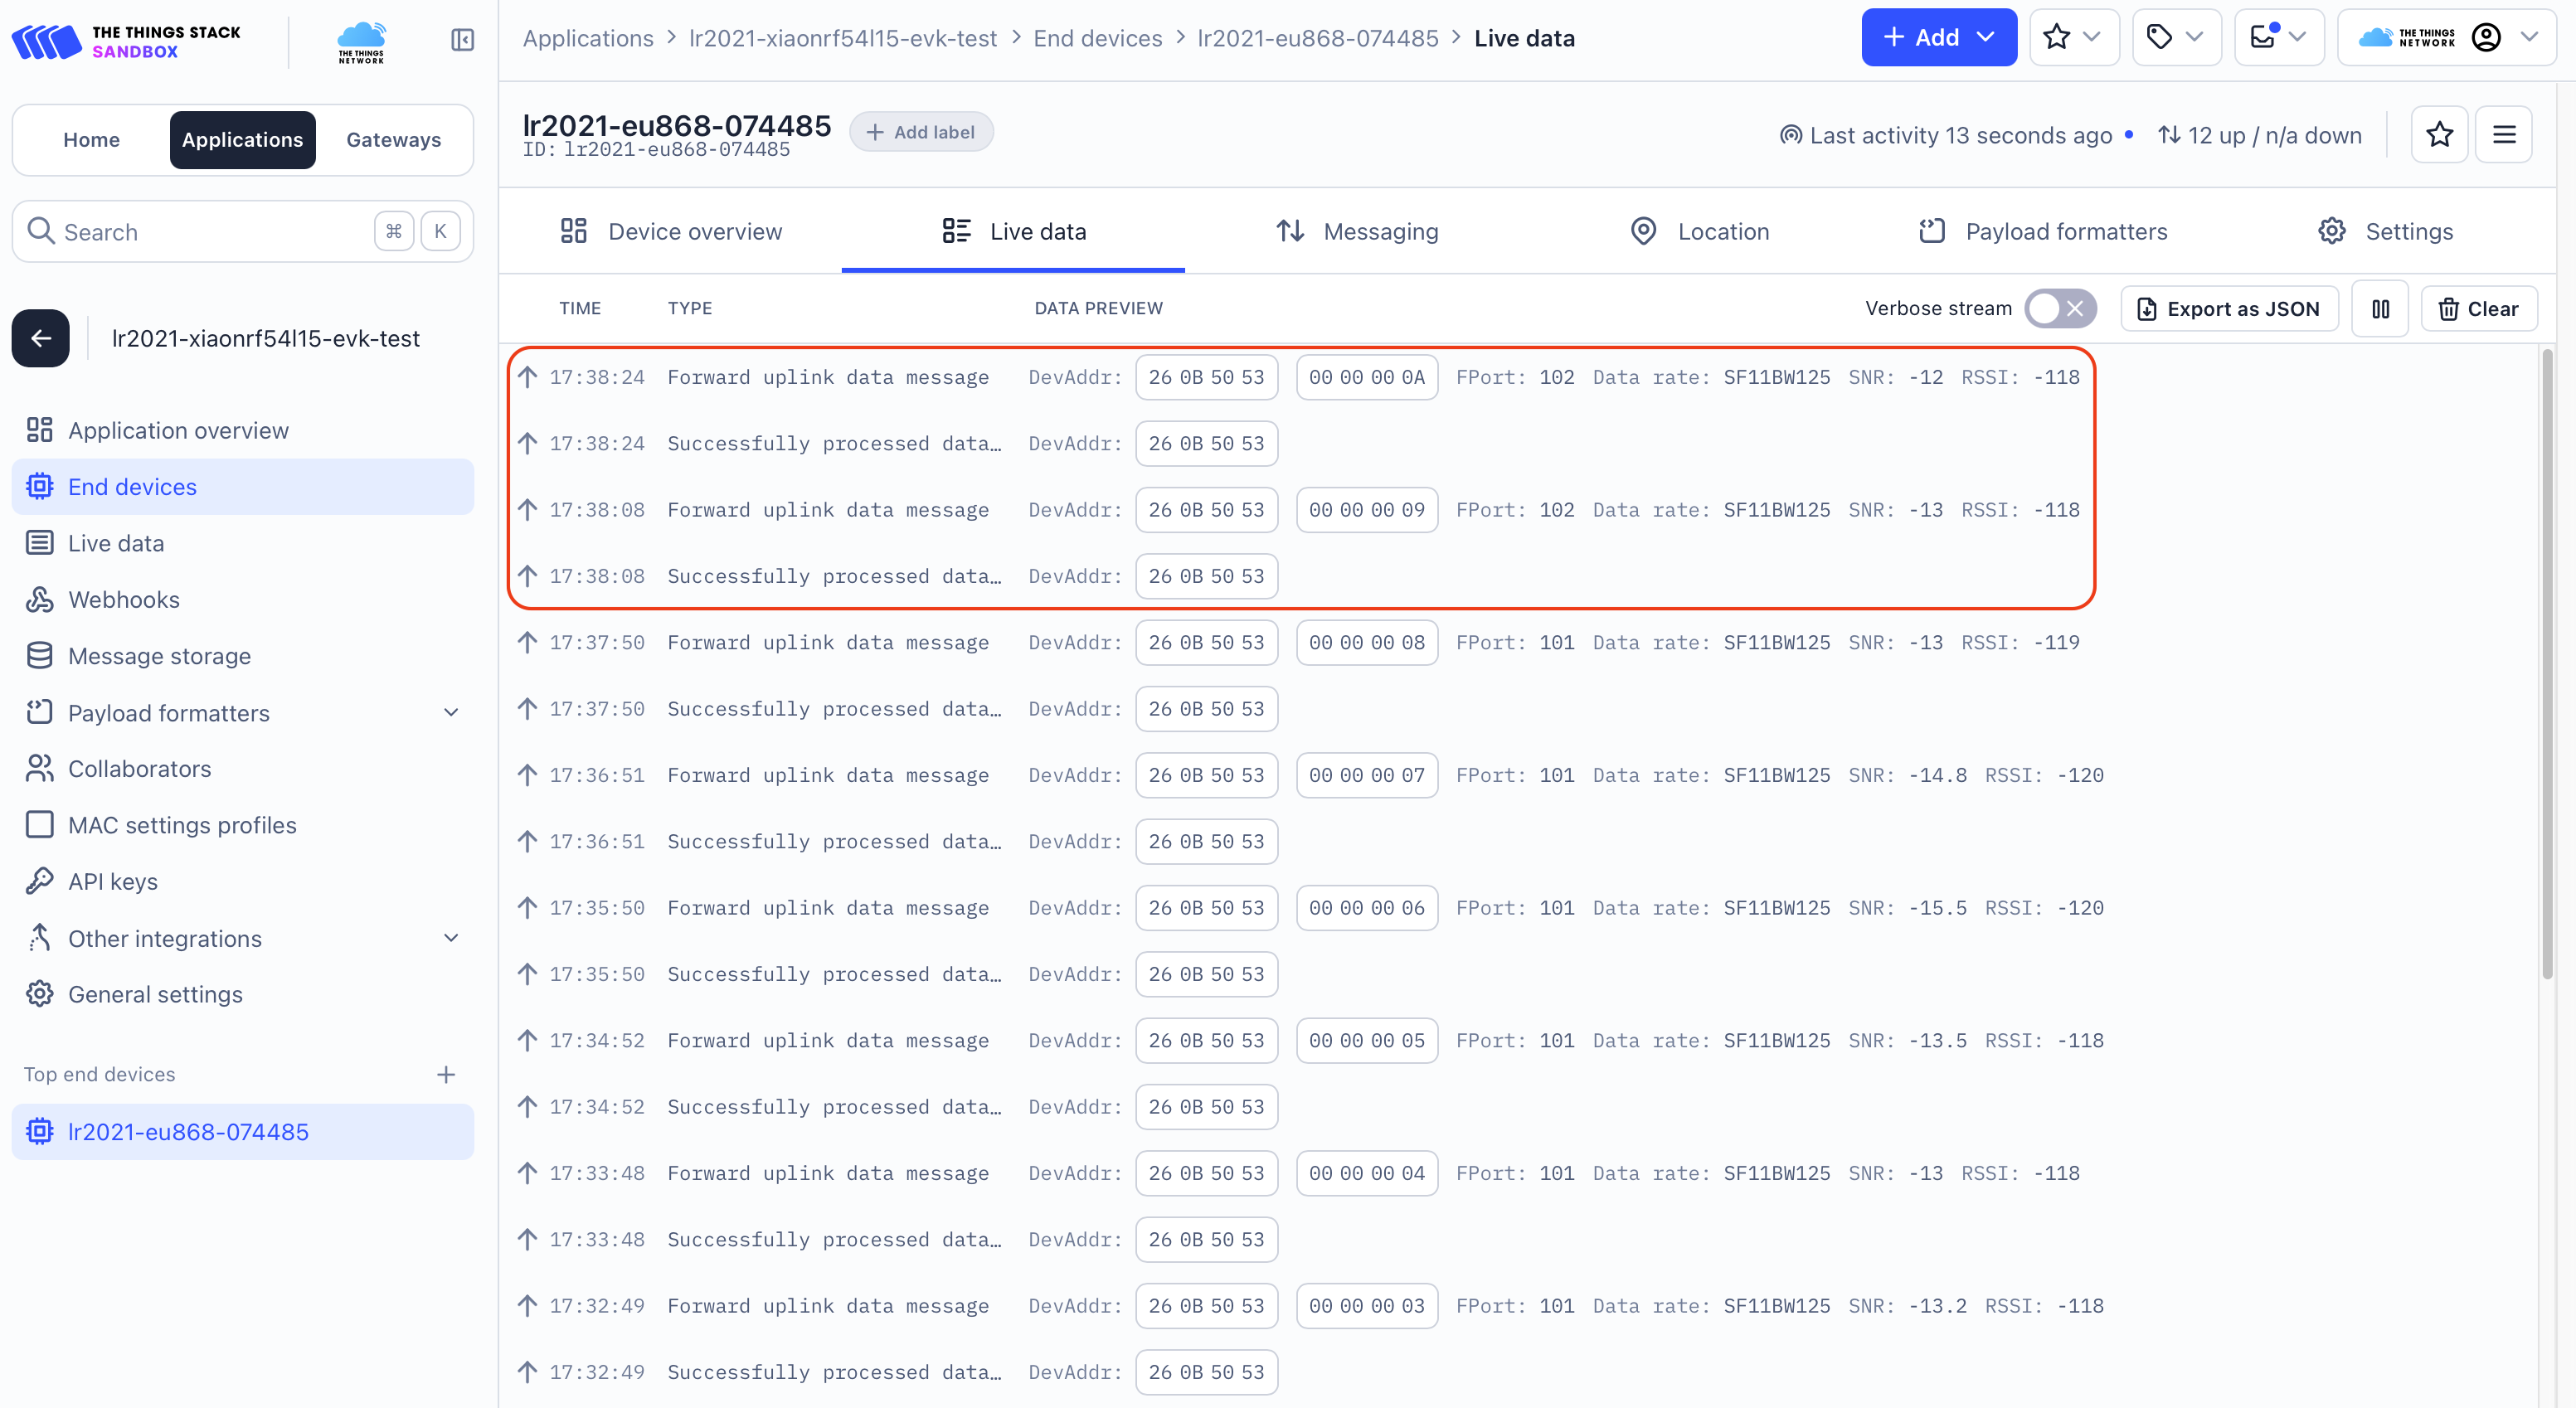2576x1408 pixels.
Task: Open API keys in the sidebar
Action: tap(113, 882)
